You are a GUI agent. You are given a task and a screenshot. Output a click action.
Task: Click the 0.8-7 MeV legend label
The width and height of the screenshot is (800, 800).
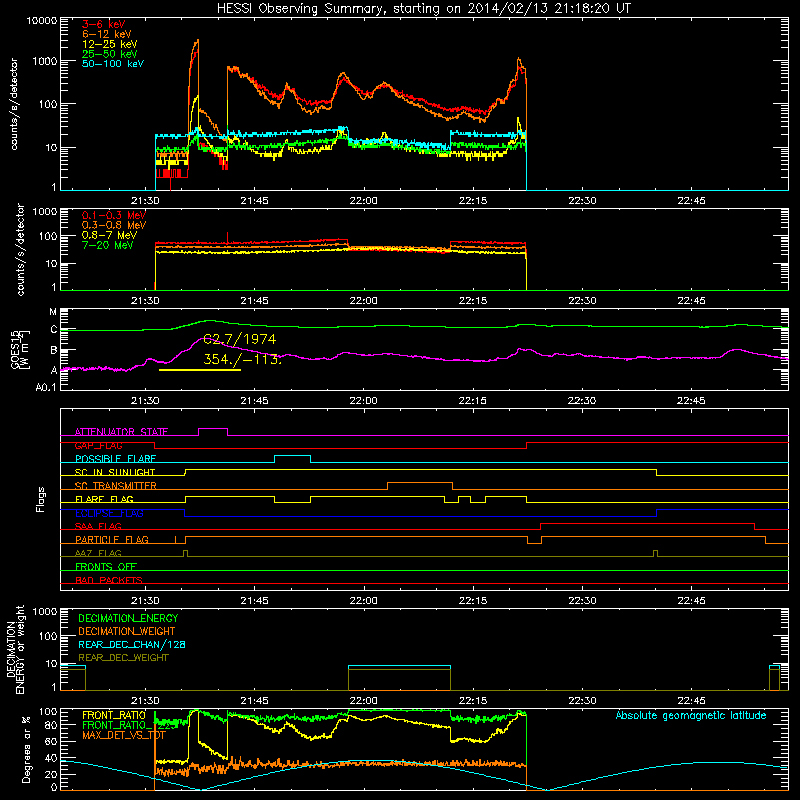[109, 235]
